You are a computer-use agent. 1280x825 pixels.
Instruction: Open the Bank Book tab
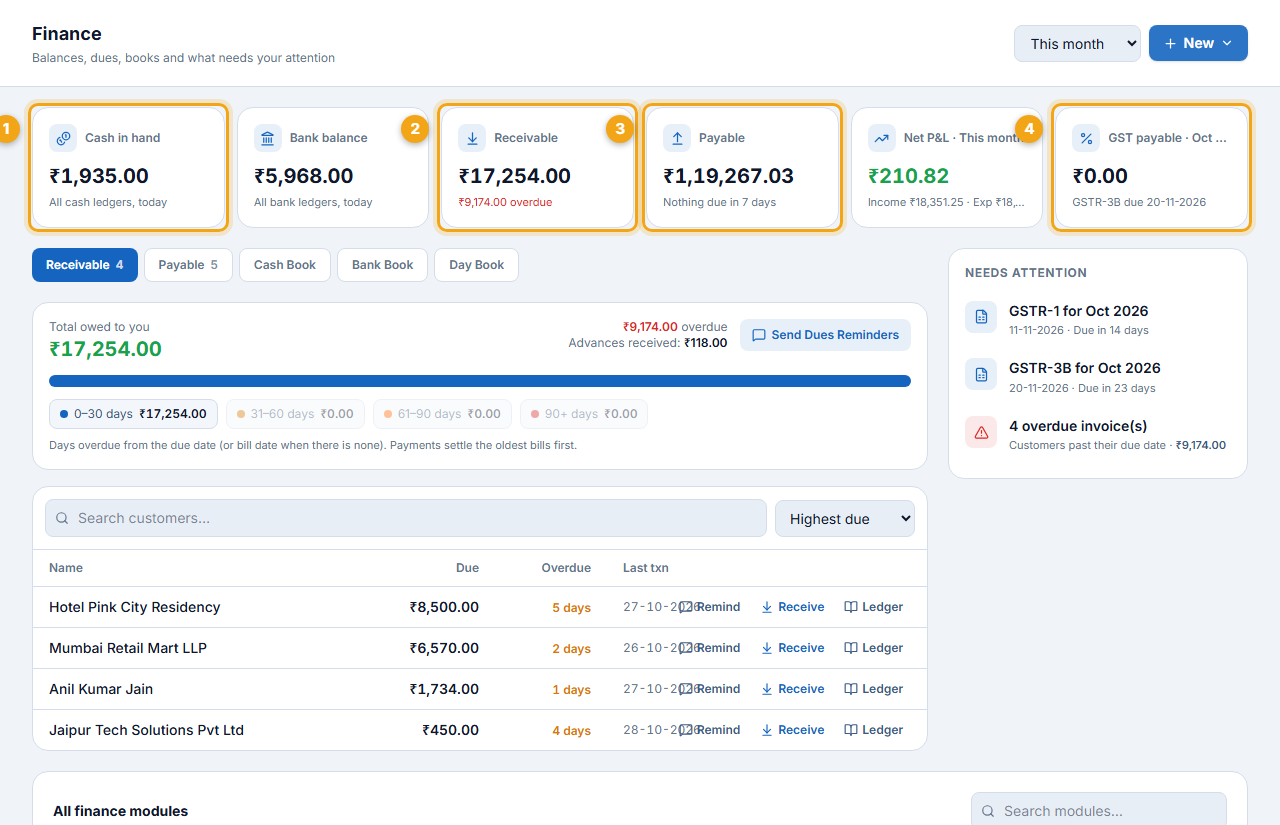pyautogui.click(x=383, y=265)
